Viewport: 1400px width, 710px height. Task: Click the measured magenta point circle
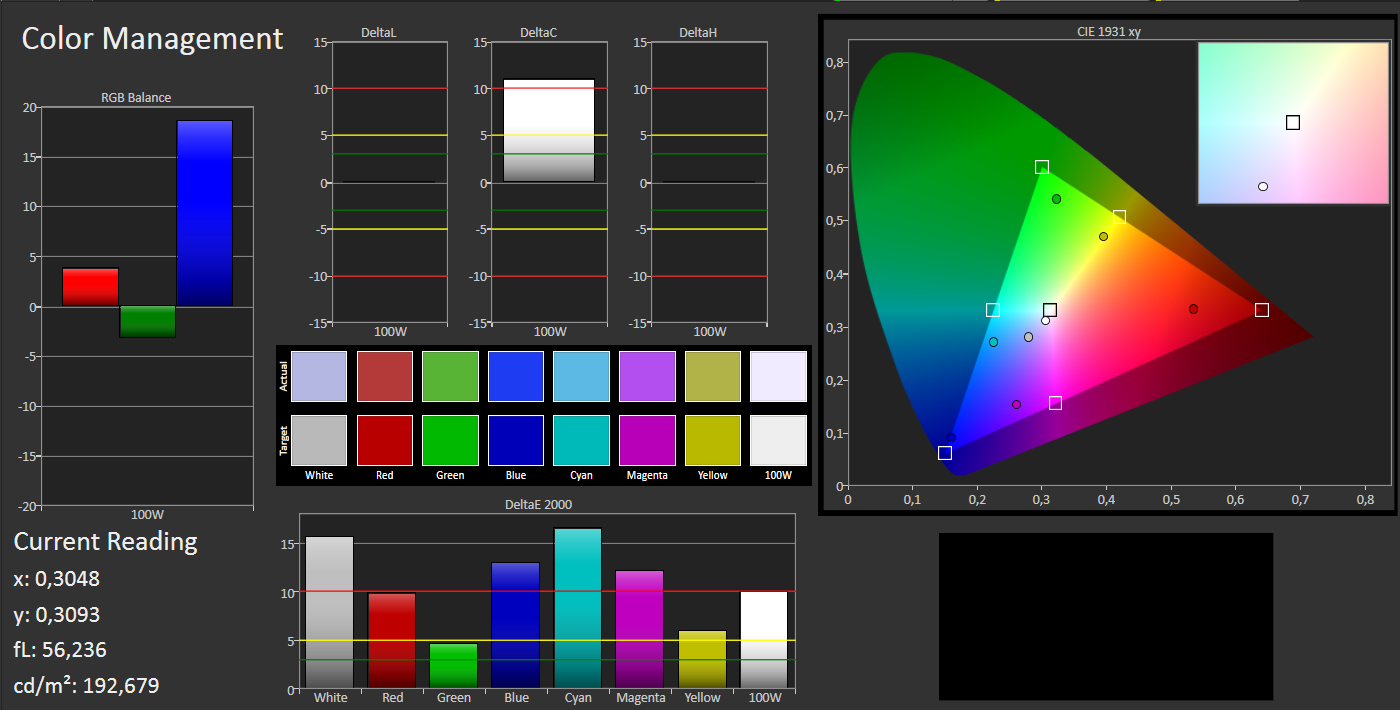tap(1016, 405)
